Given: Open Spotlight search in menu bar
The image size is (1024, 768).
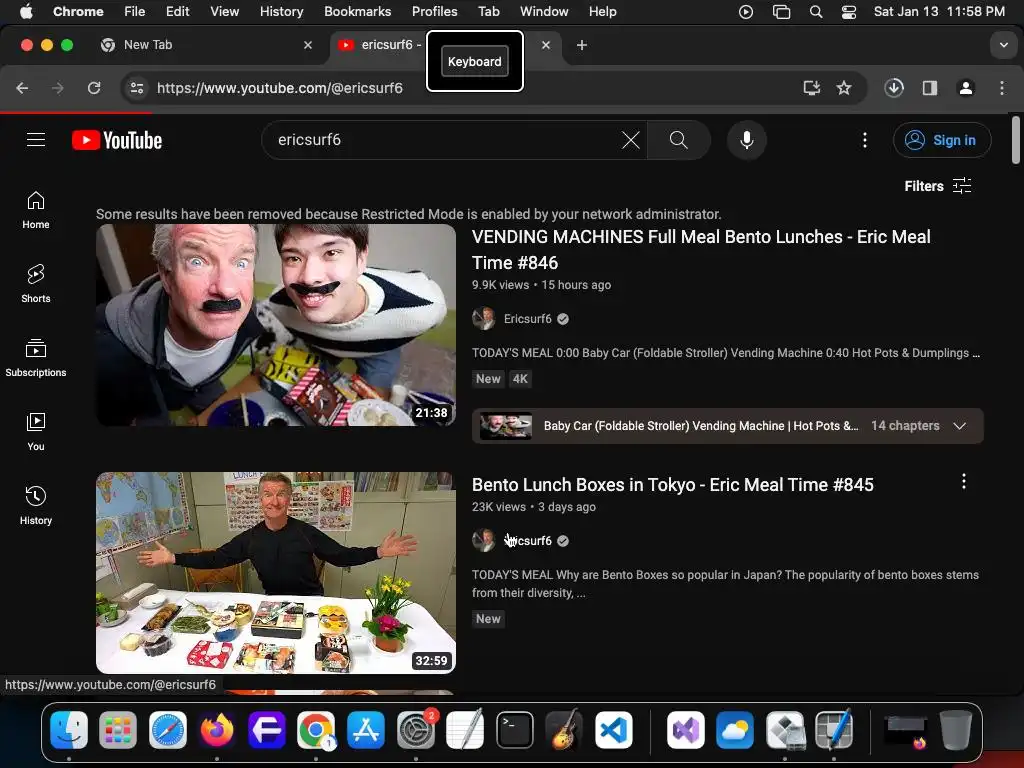Looking at the screenshot, I should 816,11.
